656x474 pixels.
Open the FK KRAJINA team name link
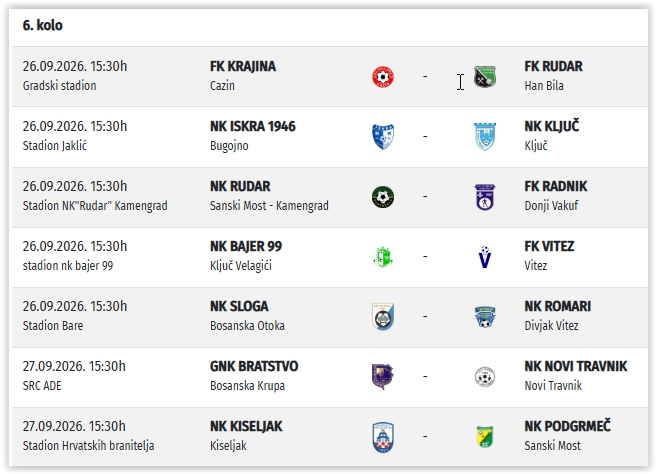[x=243, y=67]
